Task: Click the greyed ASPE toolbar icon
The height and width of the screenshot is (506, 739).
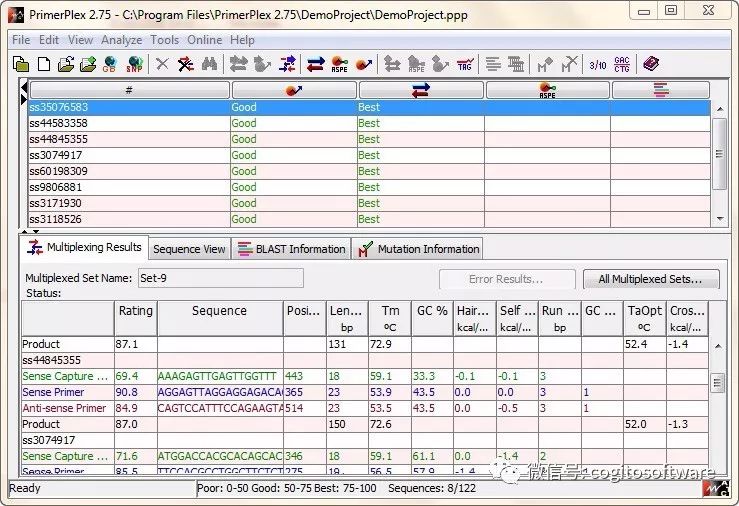Action: pos(416,64)
